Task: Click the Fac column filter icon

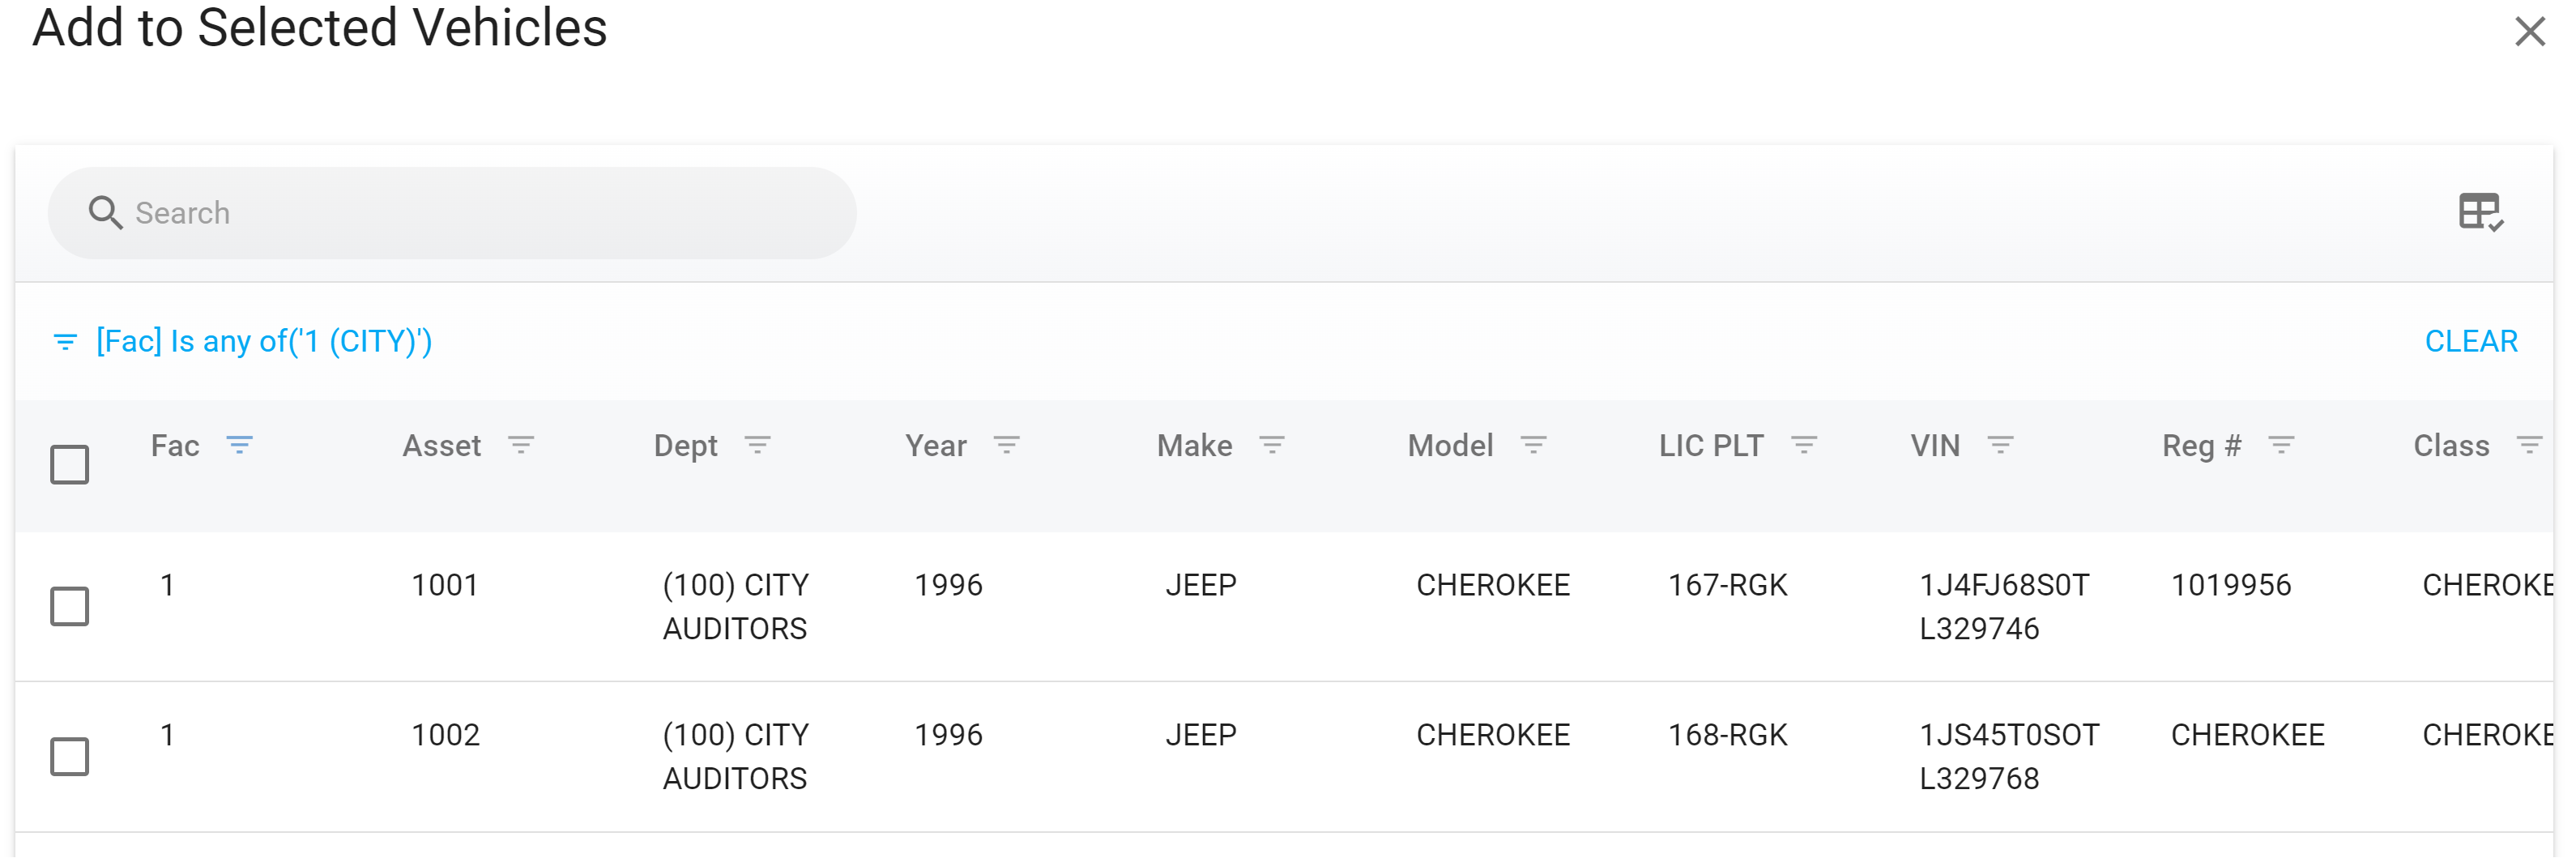Action: coord(239,445)
